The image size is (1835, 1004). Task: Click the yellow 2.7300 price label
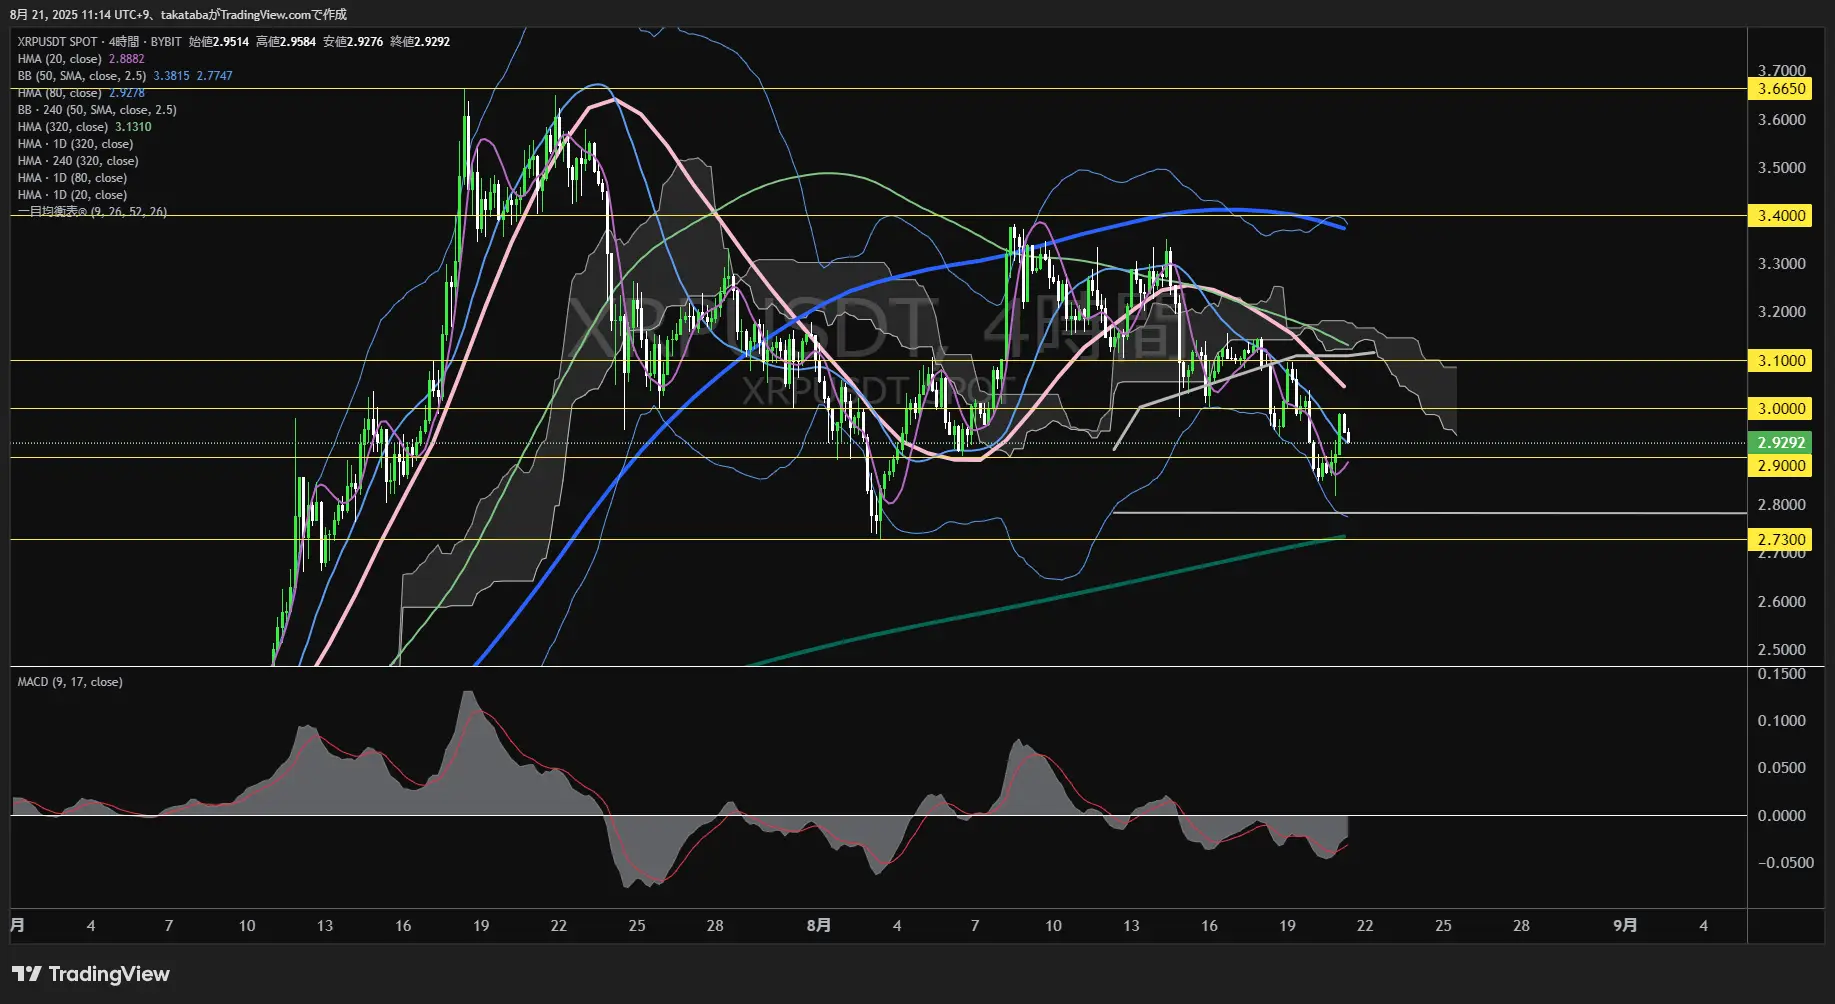pyautogui.click(x=1781, y=540)
